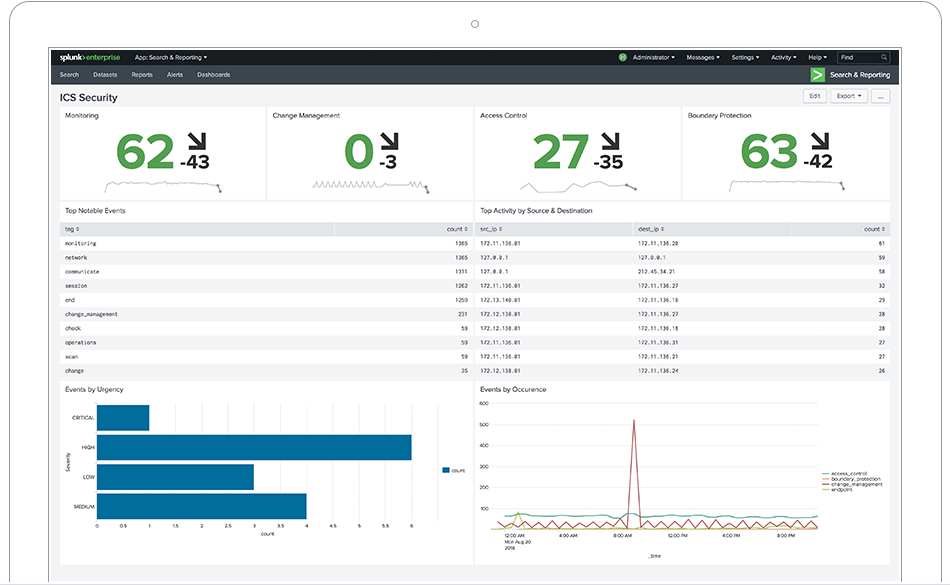Click destination IP 172.11.136.20
The height and width of the screenshot is (585, 950).
[x=658, y=243]
